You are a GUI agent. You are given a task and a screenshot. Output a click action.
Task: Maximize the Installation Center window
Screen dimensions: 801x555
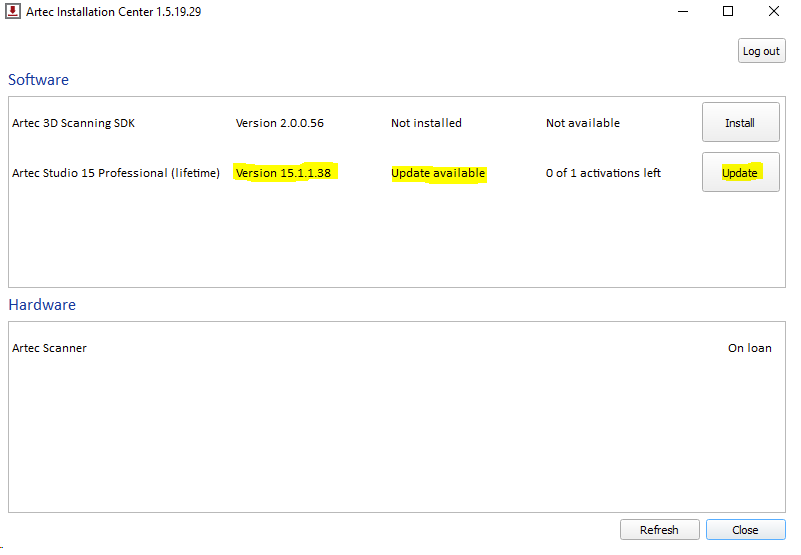(728, 11)
